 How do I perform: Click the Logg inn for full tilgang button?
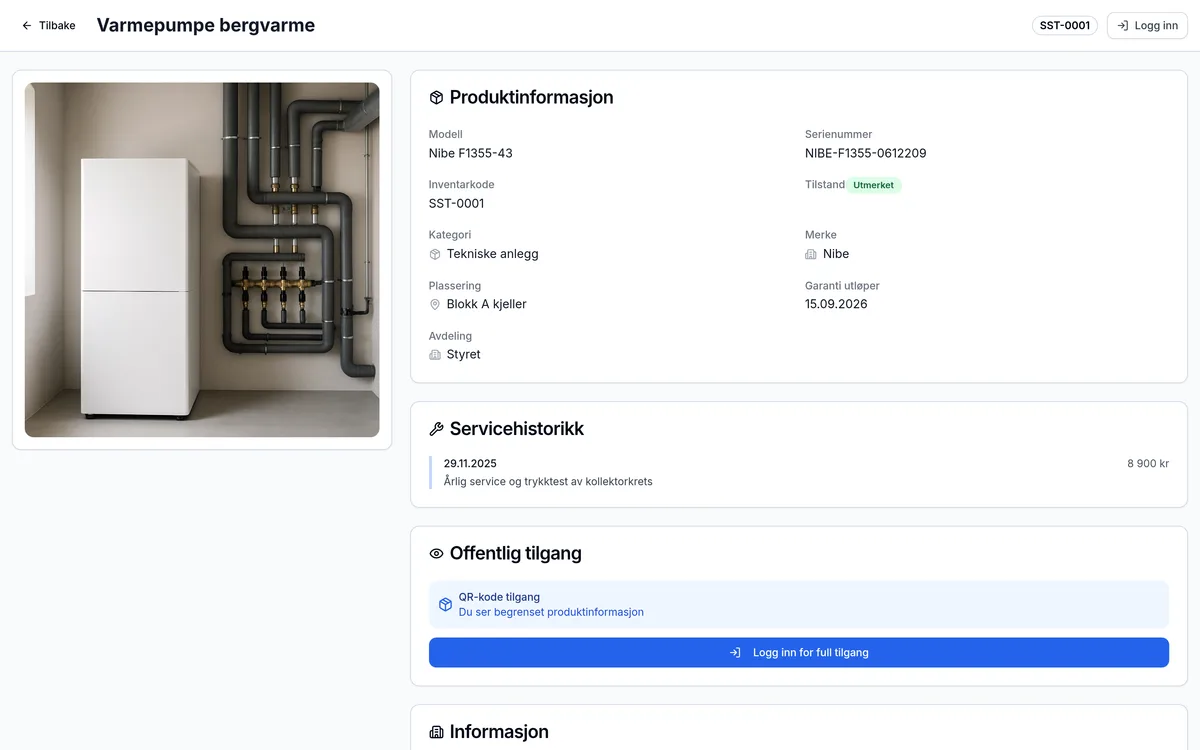(799, 653)
